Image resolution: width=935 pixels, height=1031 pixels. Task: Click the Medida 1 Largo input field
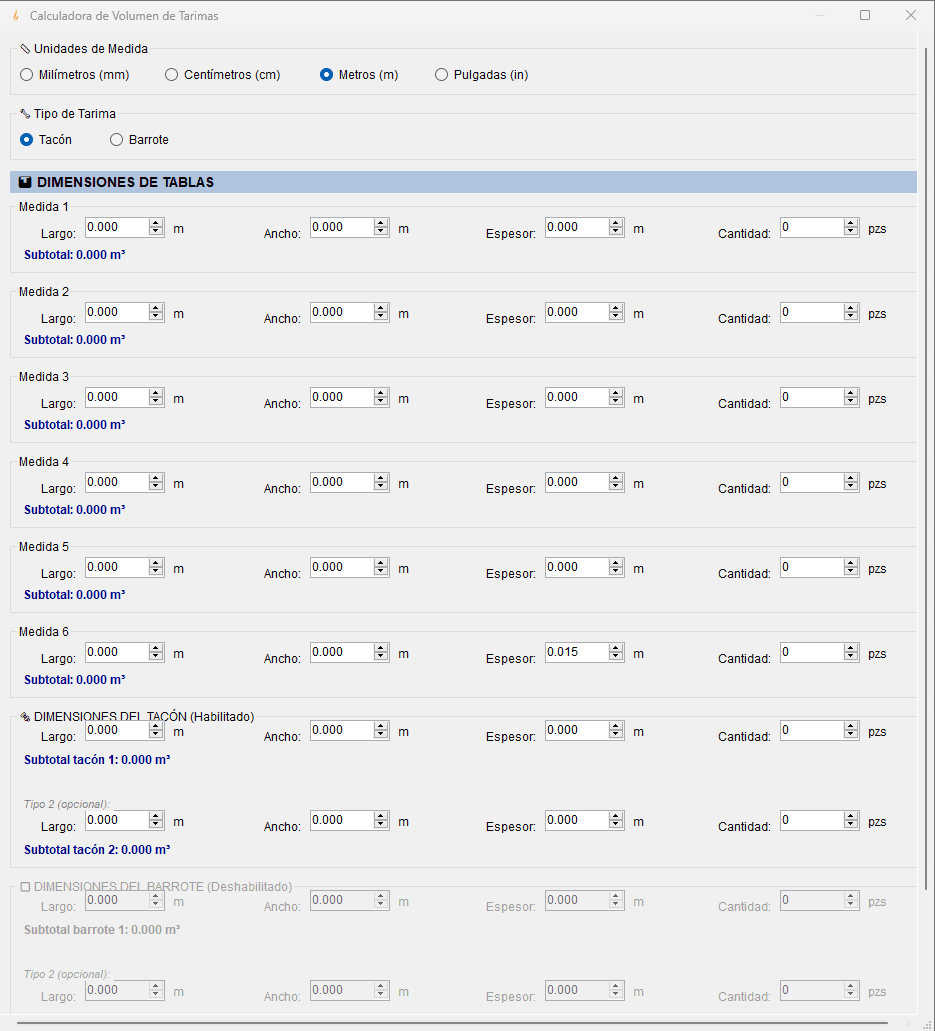click(x=117, y=228)
